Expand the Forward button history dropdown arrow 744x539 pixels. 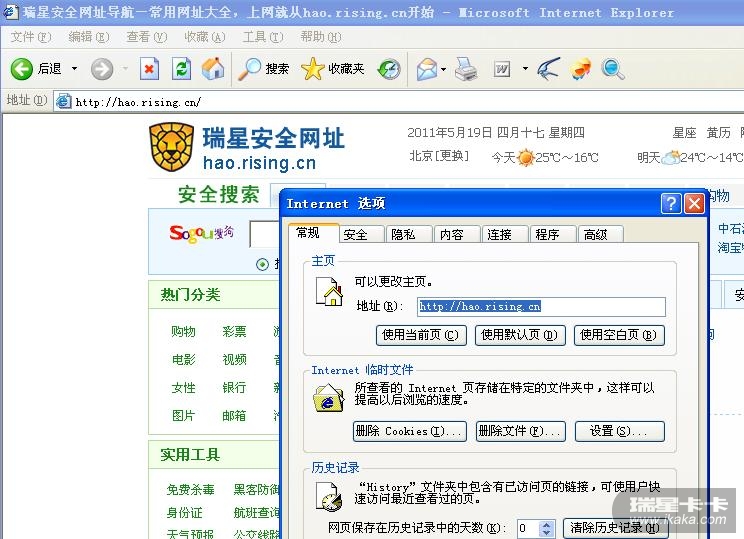click(x=125, y=69)
